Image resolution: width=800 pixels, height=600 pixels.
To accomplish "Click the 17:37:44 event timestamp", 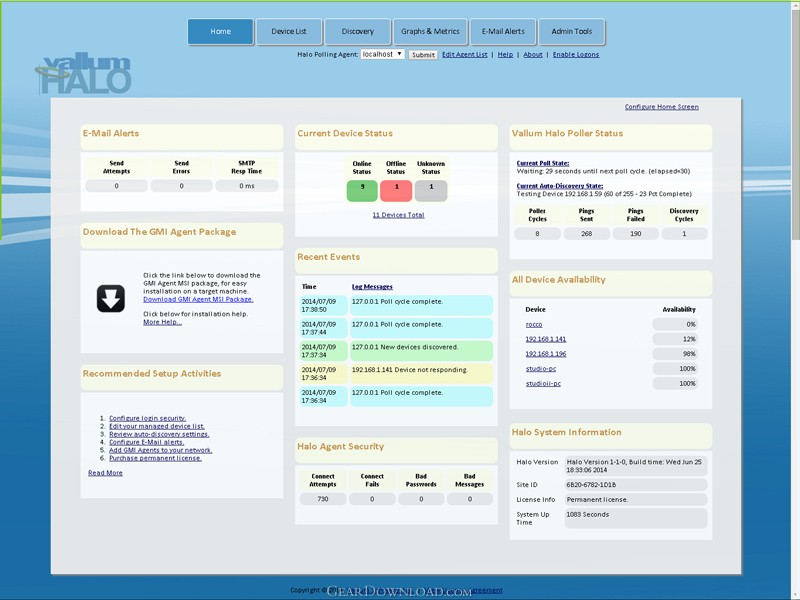I will pos(323,328).
